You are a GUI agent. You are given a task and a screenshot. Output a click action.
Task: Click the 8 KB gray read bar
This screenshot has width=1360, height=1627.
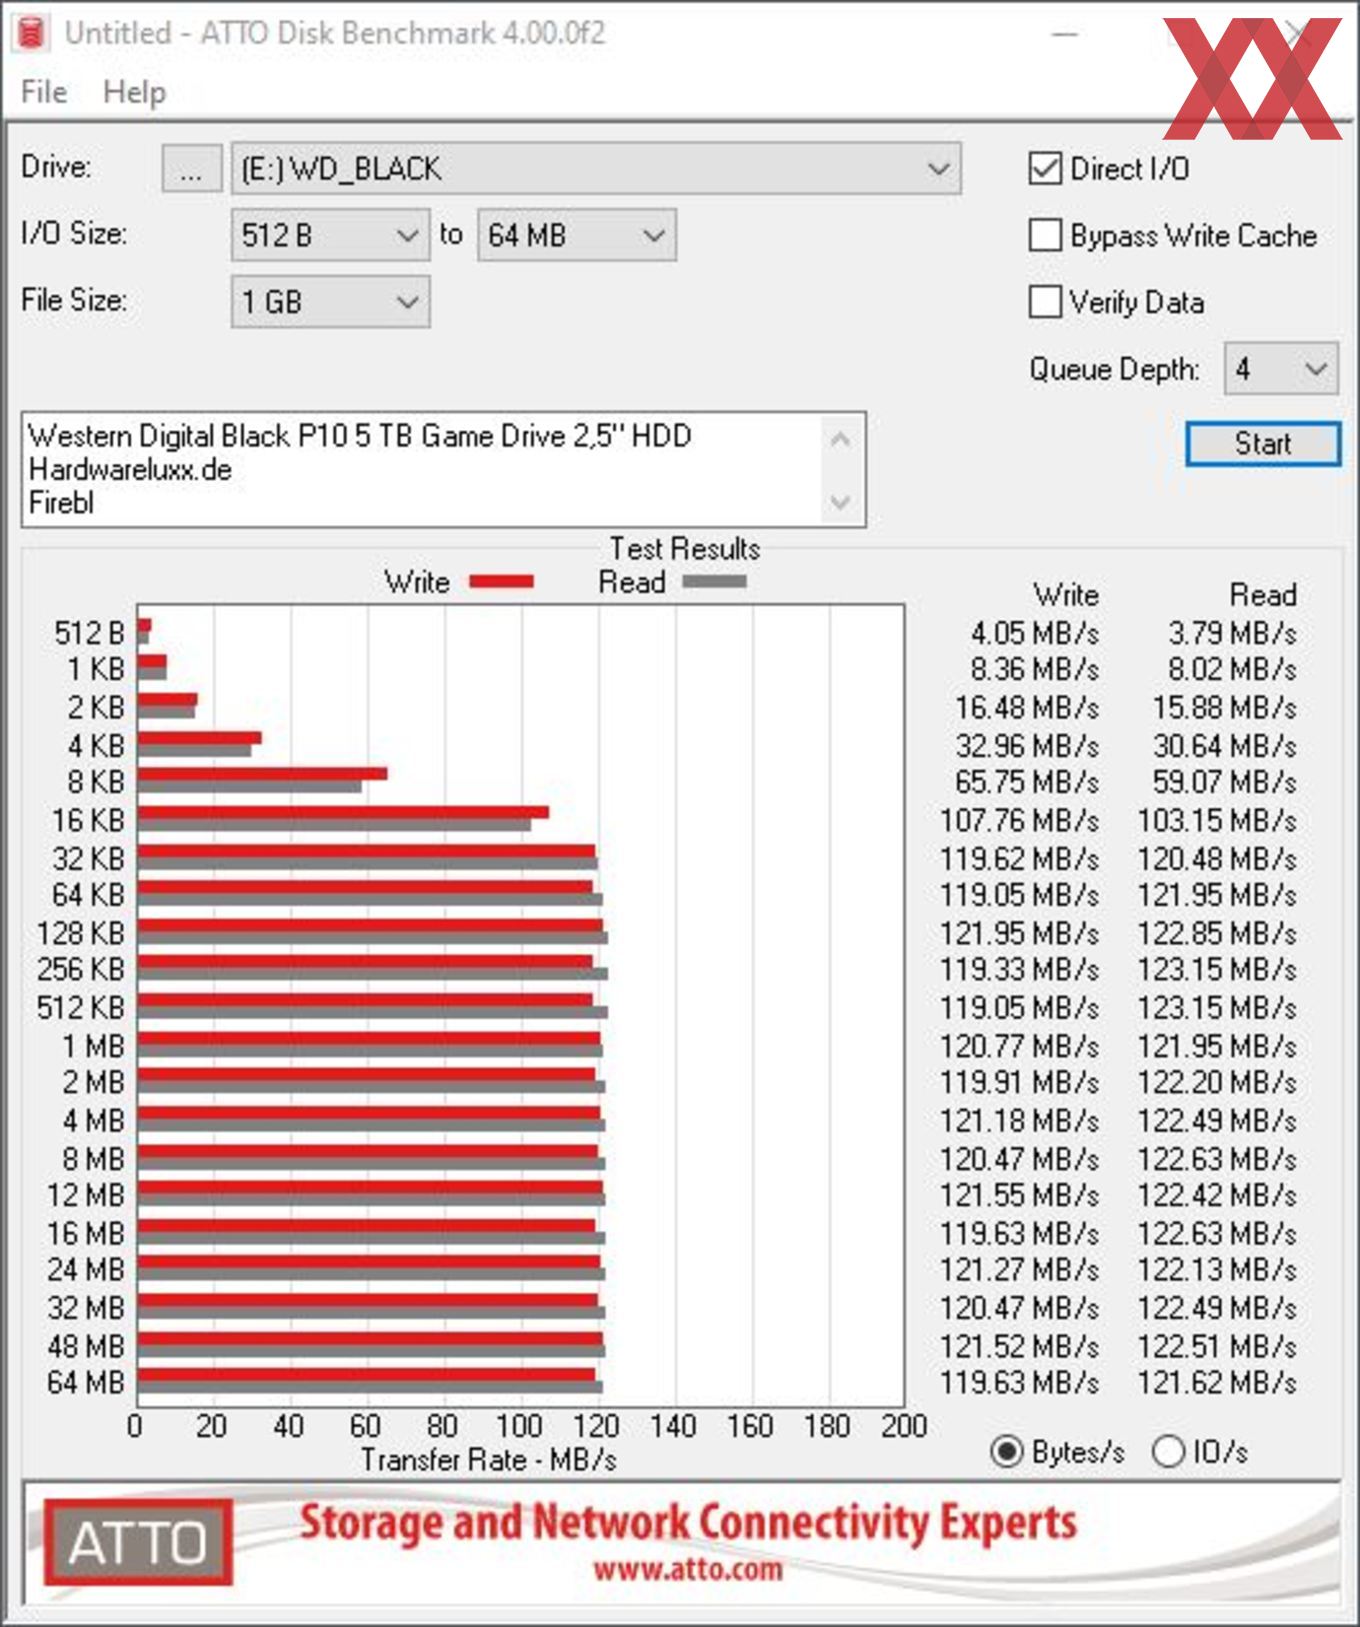250,787
